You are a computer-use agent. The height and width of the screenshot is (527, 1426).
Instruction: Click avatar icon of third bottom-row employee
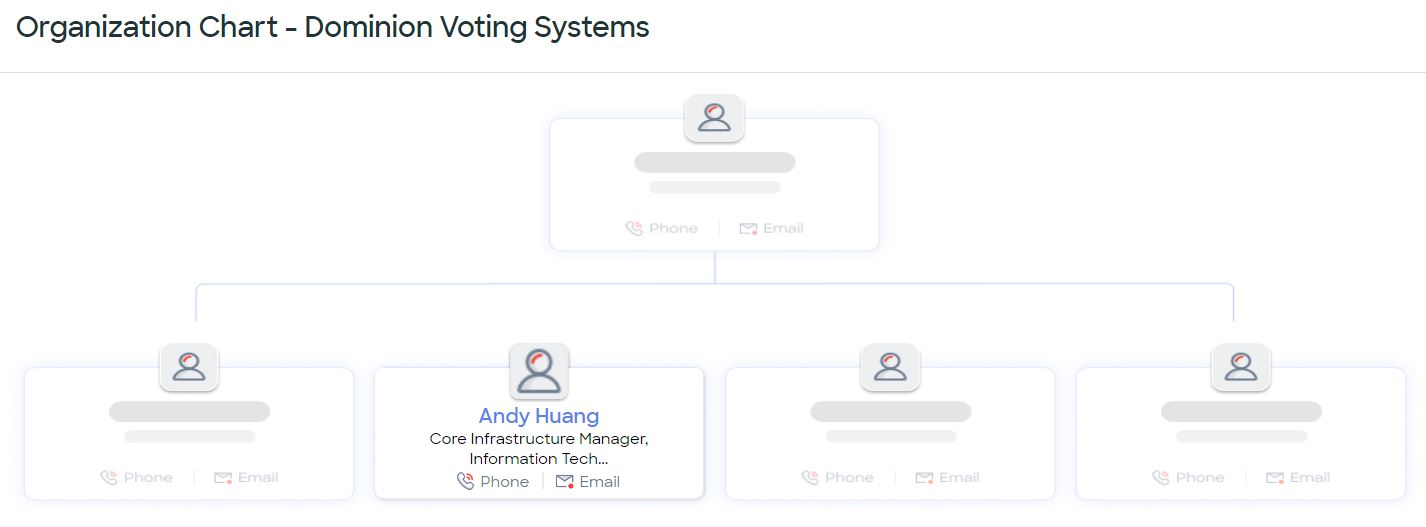pos(890,367)
